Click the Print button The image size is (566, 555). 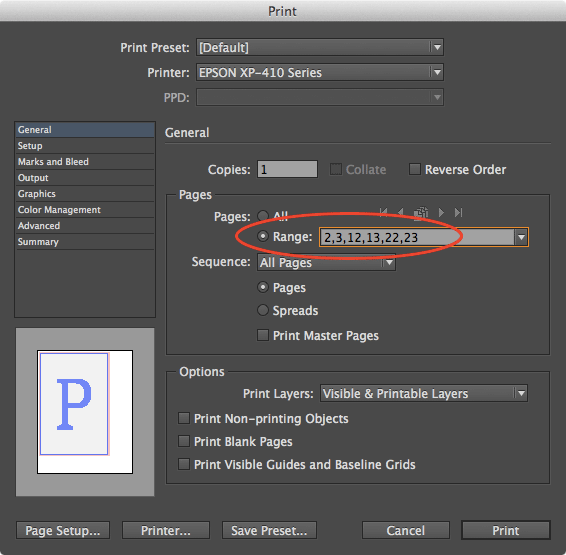(506, 530)
